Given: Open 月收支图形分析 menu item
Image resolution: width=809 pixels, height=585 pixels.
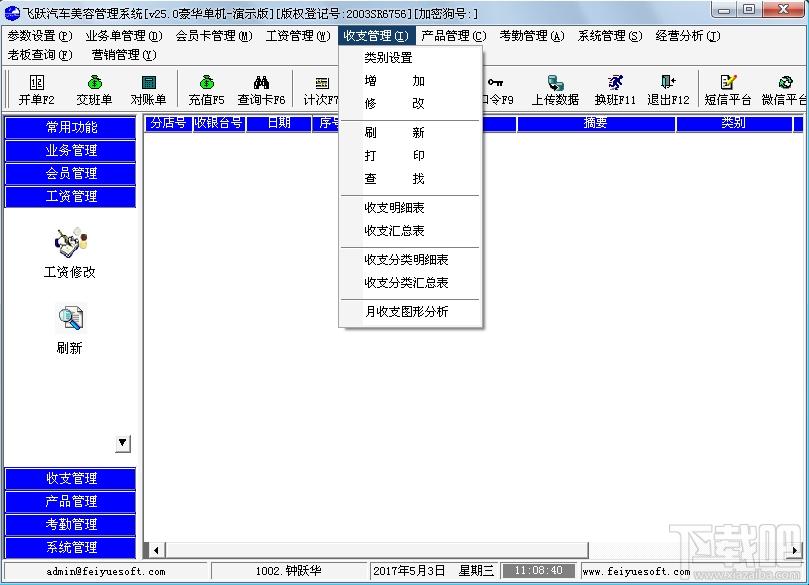Looking at the screenshot, I should coord(407,312).
